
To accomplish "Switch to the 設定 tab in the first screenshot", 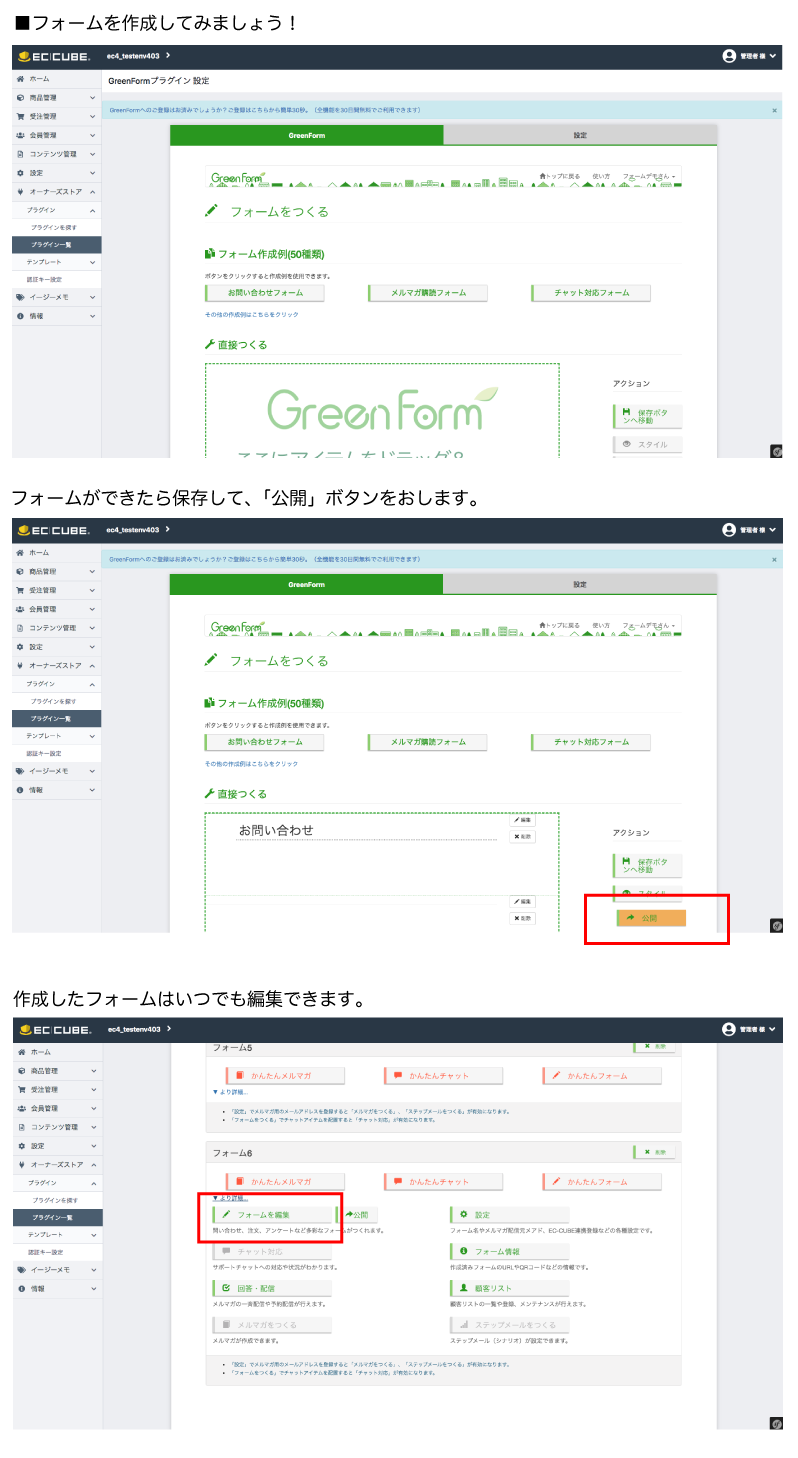I will pos(580,135).
